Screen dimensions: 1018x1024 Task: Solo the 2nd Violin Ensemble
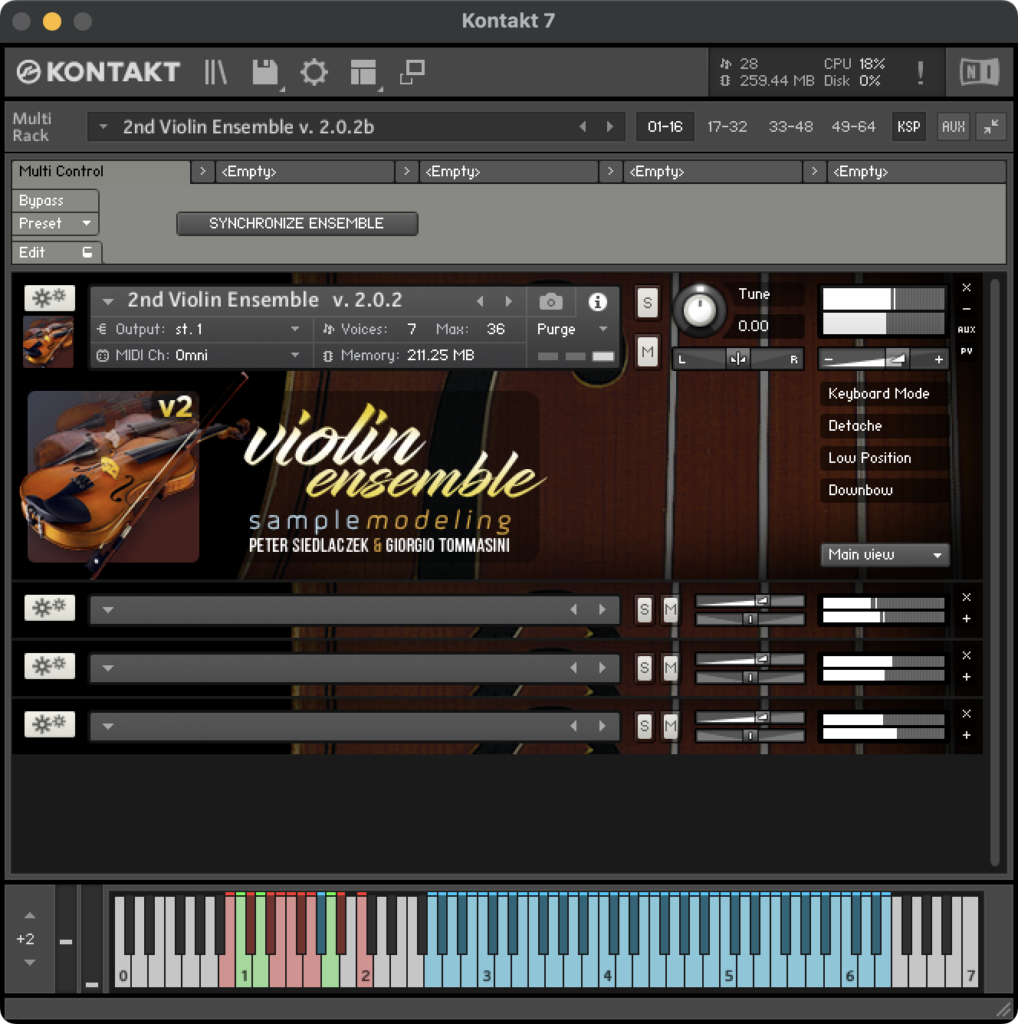click(646, 302)
